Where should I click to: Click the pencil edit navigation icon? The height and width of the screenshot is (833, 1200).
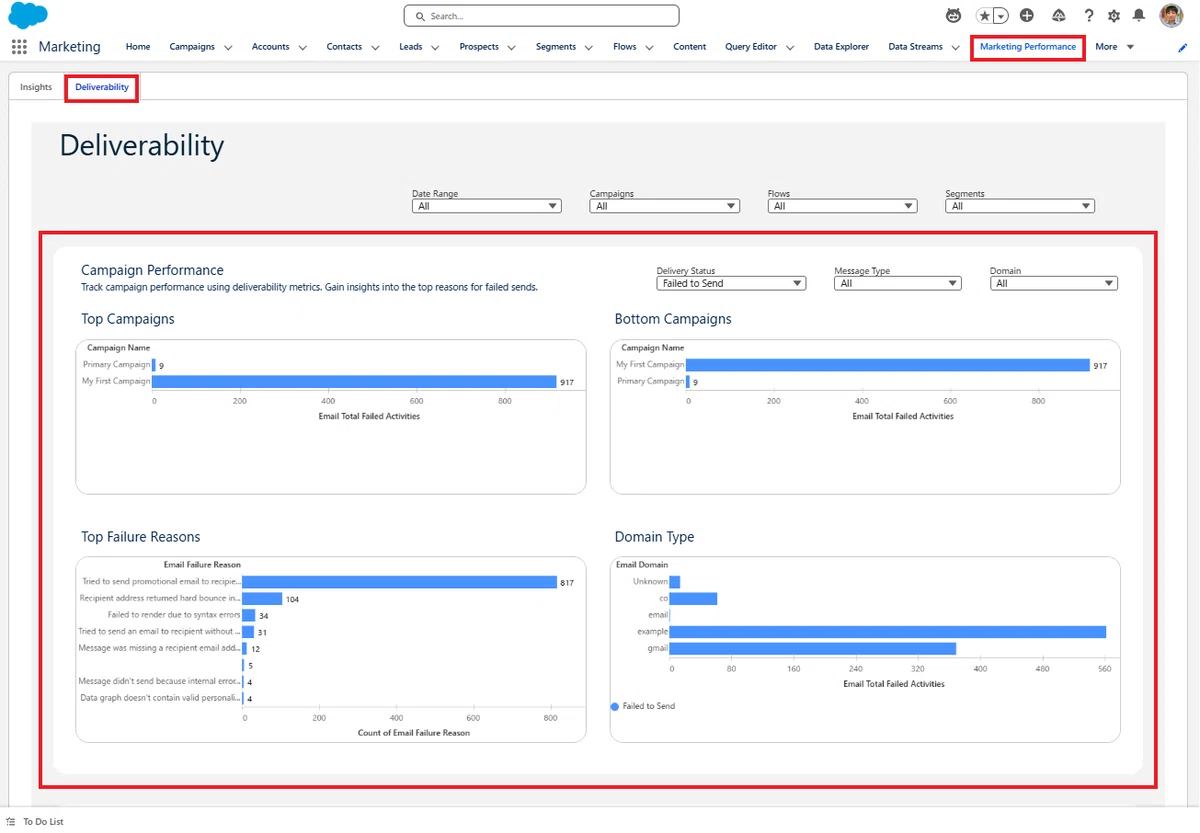(1183, 47)
